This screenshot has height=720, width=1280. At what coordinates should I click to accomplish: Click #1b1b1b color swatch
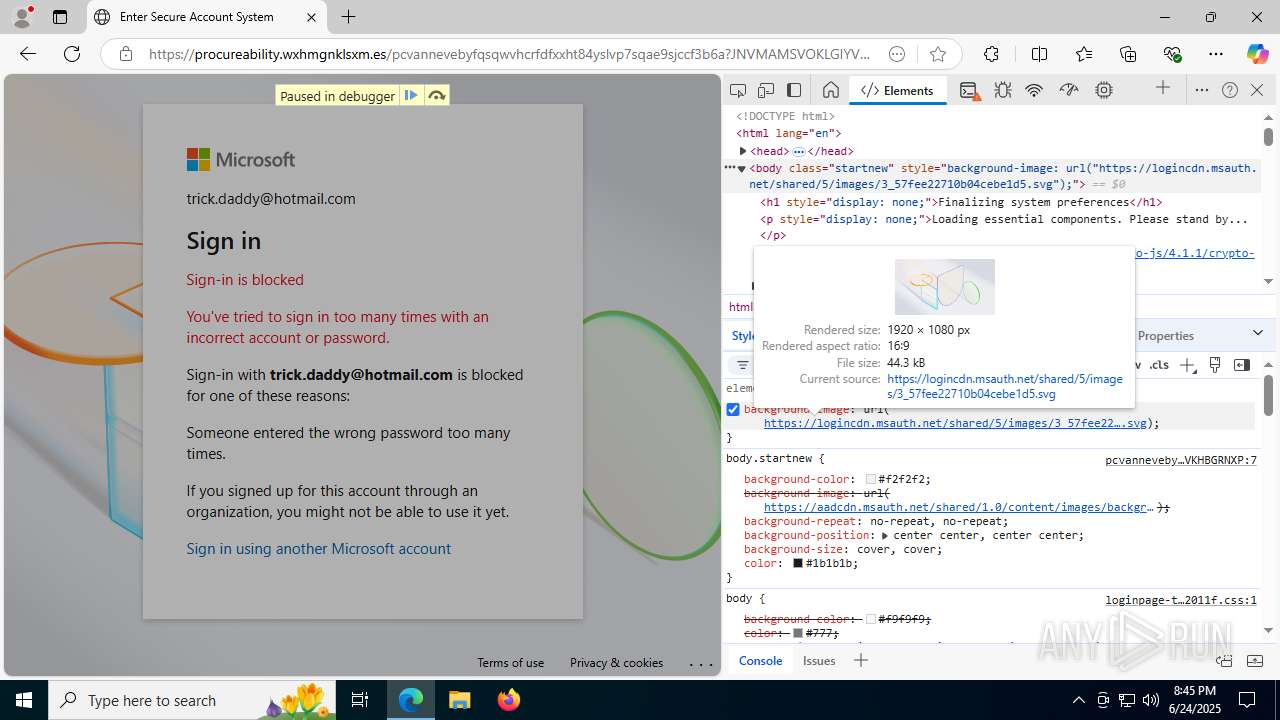[x=798, y=564]
